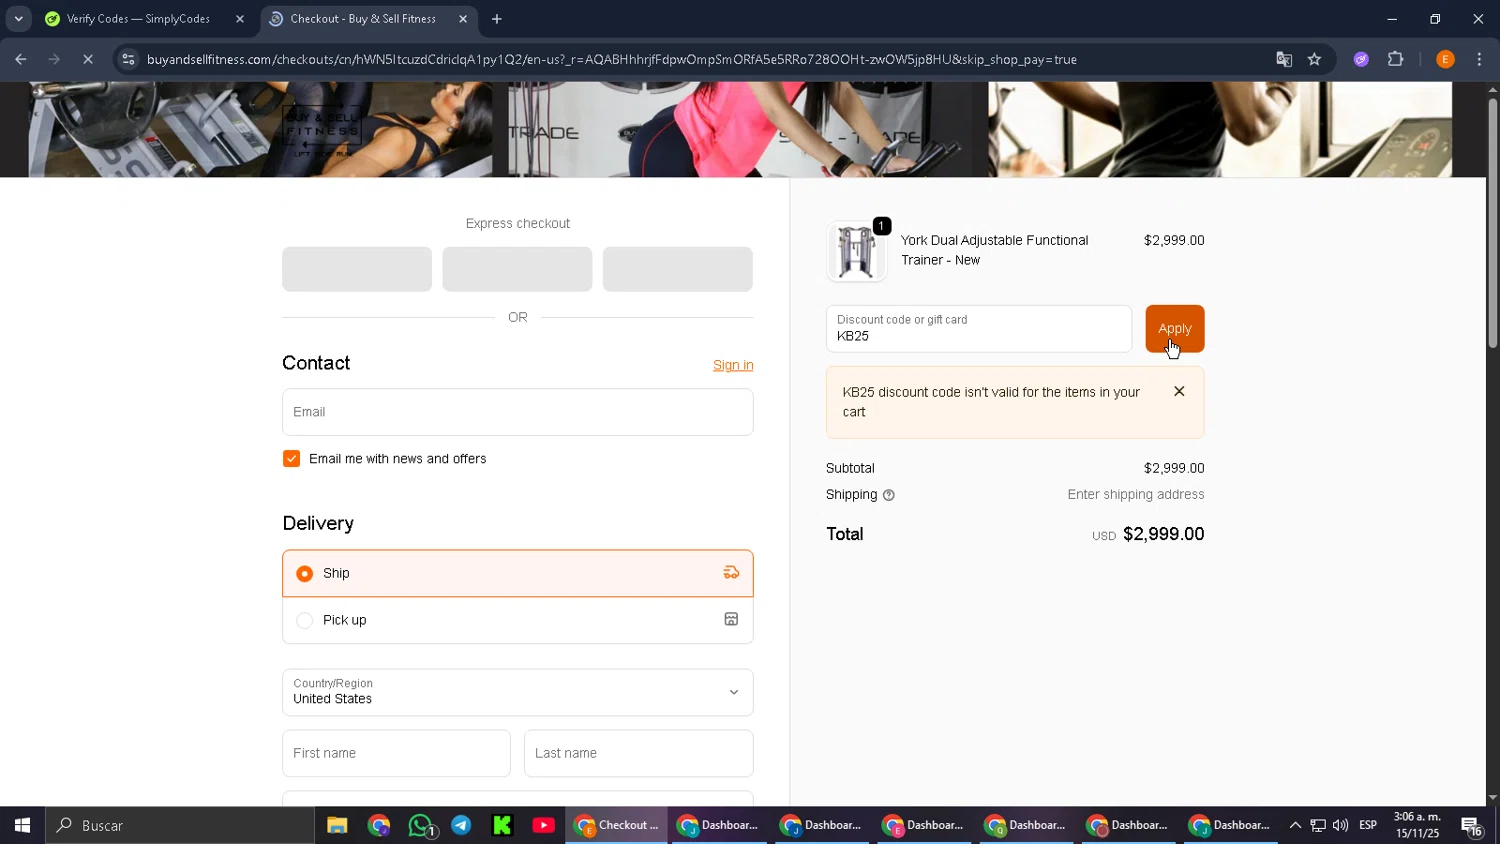Click the volume icon in system tray

(x=1340, y=825)
